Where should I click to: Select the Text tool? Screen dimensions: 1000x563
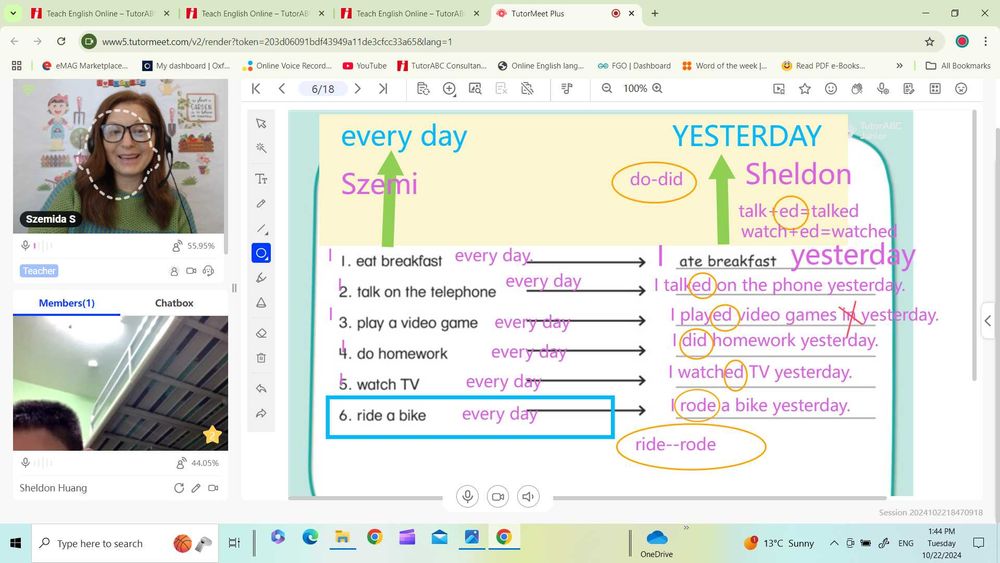point(261,179)
